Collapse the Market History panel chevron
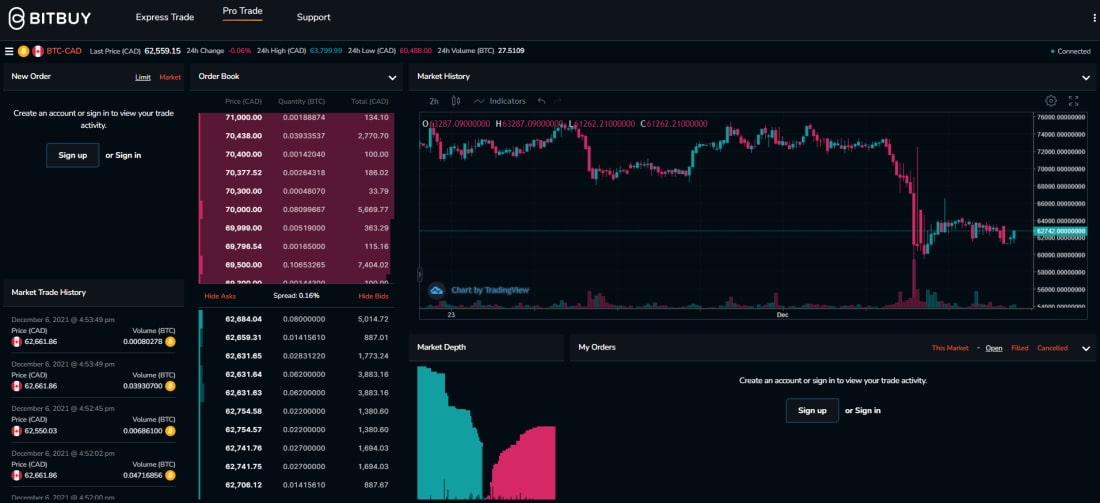 tap(1086, 78)
